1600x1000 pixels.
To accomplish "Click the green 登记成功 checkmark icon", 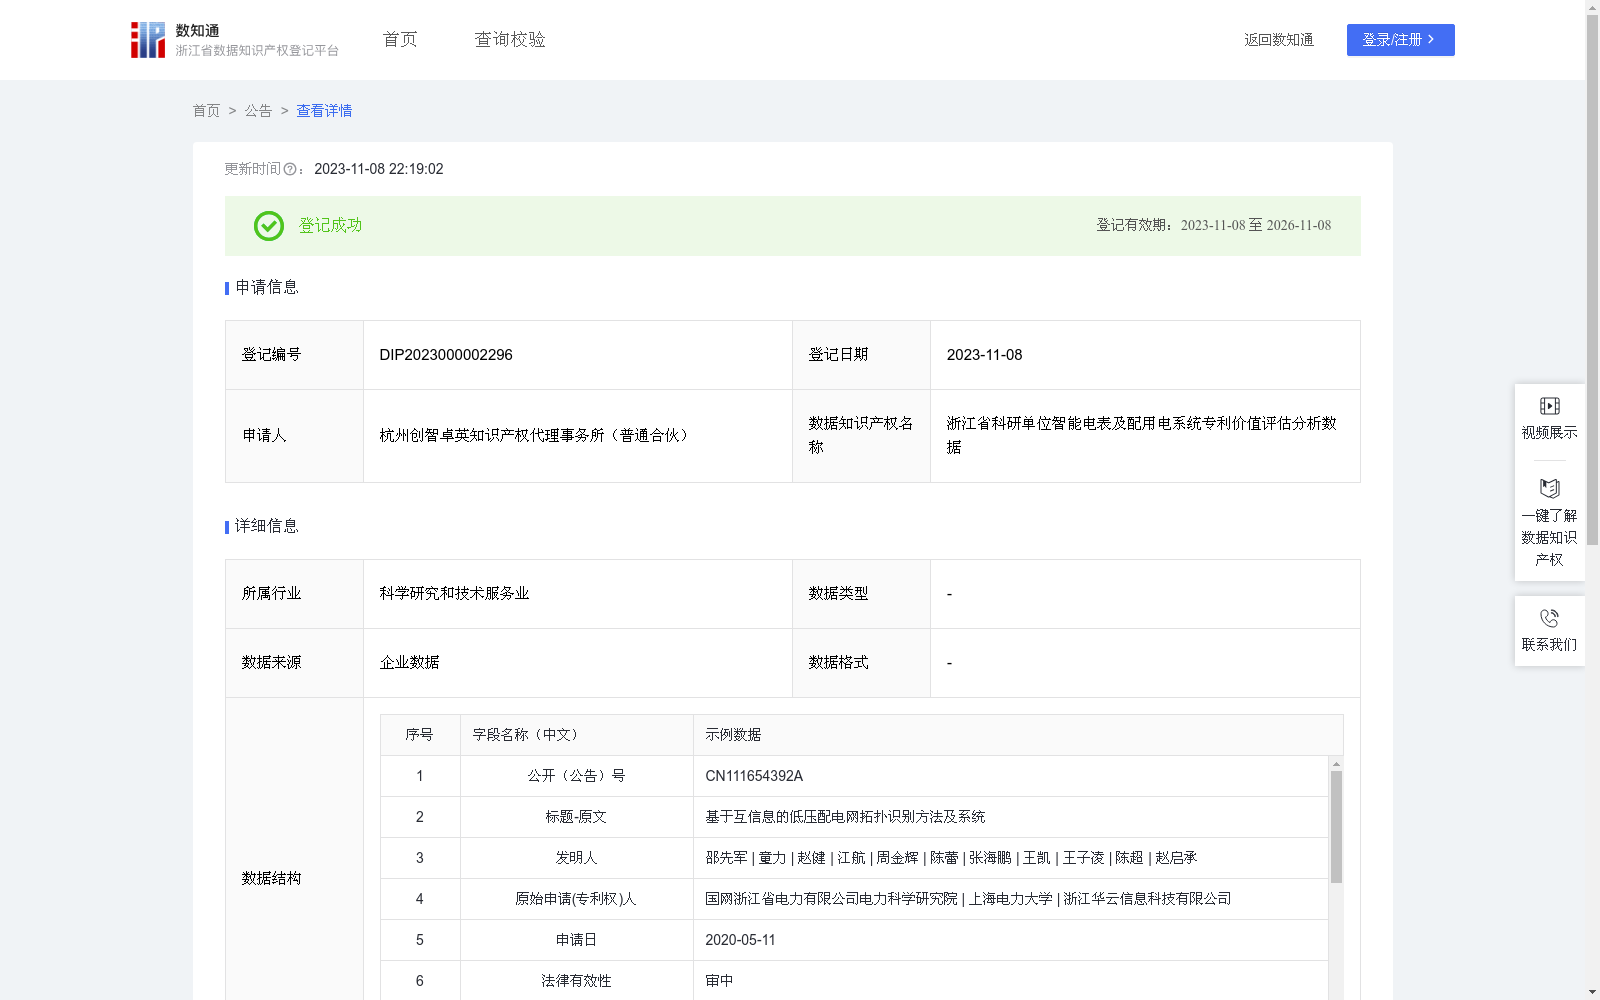I will tap(268, 226).
